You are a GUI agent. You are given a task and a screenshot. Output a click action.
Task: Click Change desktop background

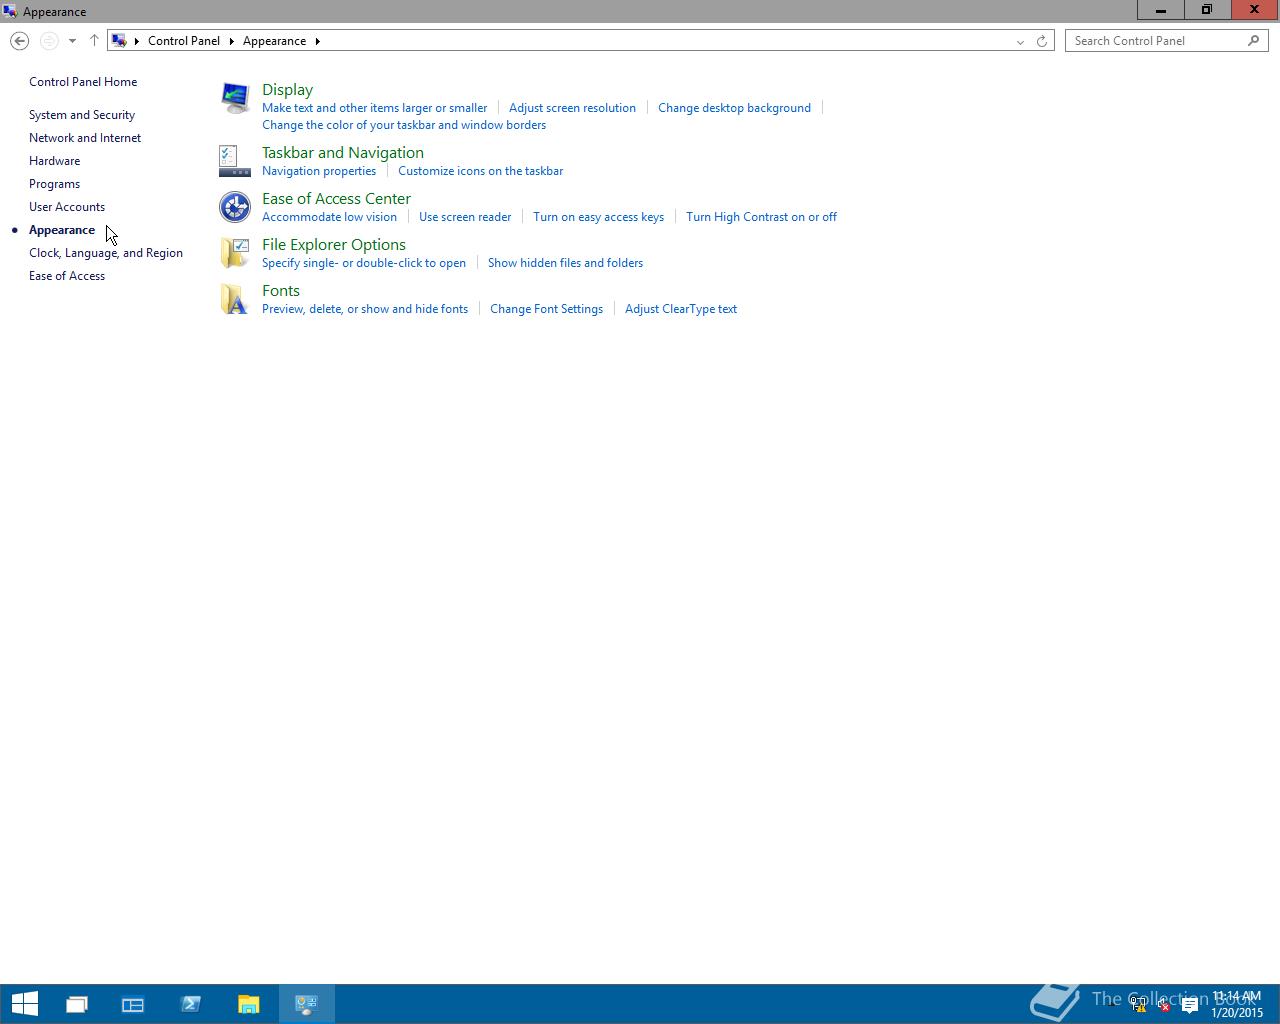(x=734, y=108)
